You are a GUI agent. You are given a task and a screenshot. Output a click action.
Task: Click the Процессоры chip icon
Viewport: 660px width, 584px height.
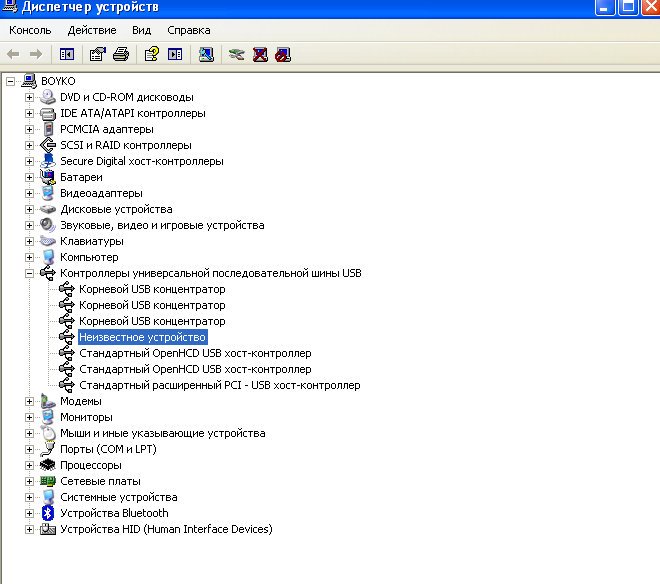point(48,465)
